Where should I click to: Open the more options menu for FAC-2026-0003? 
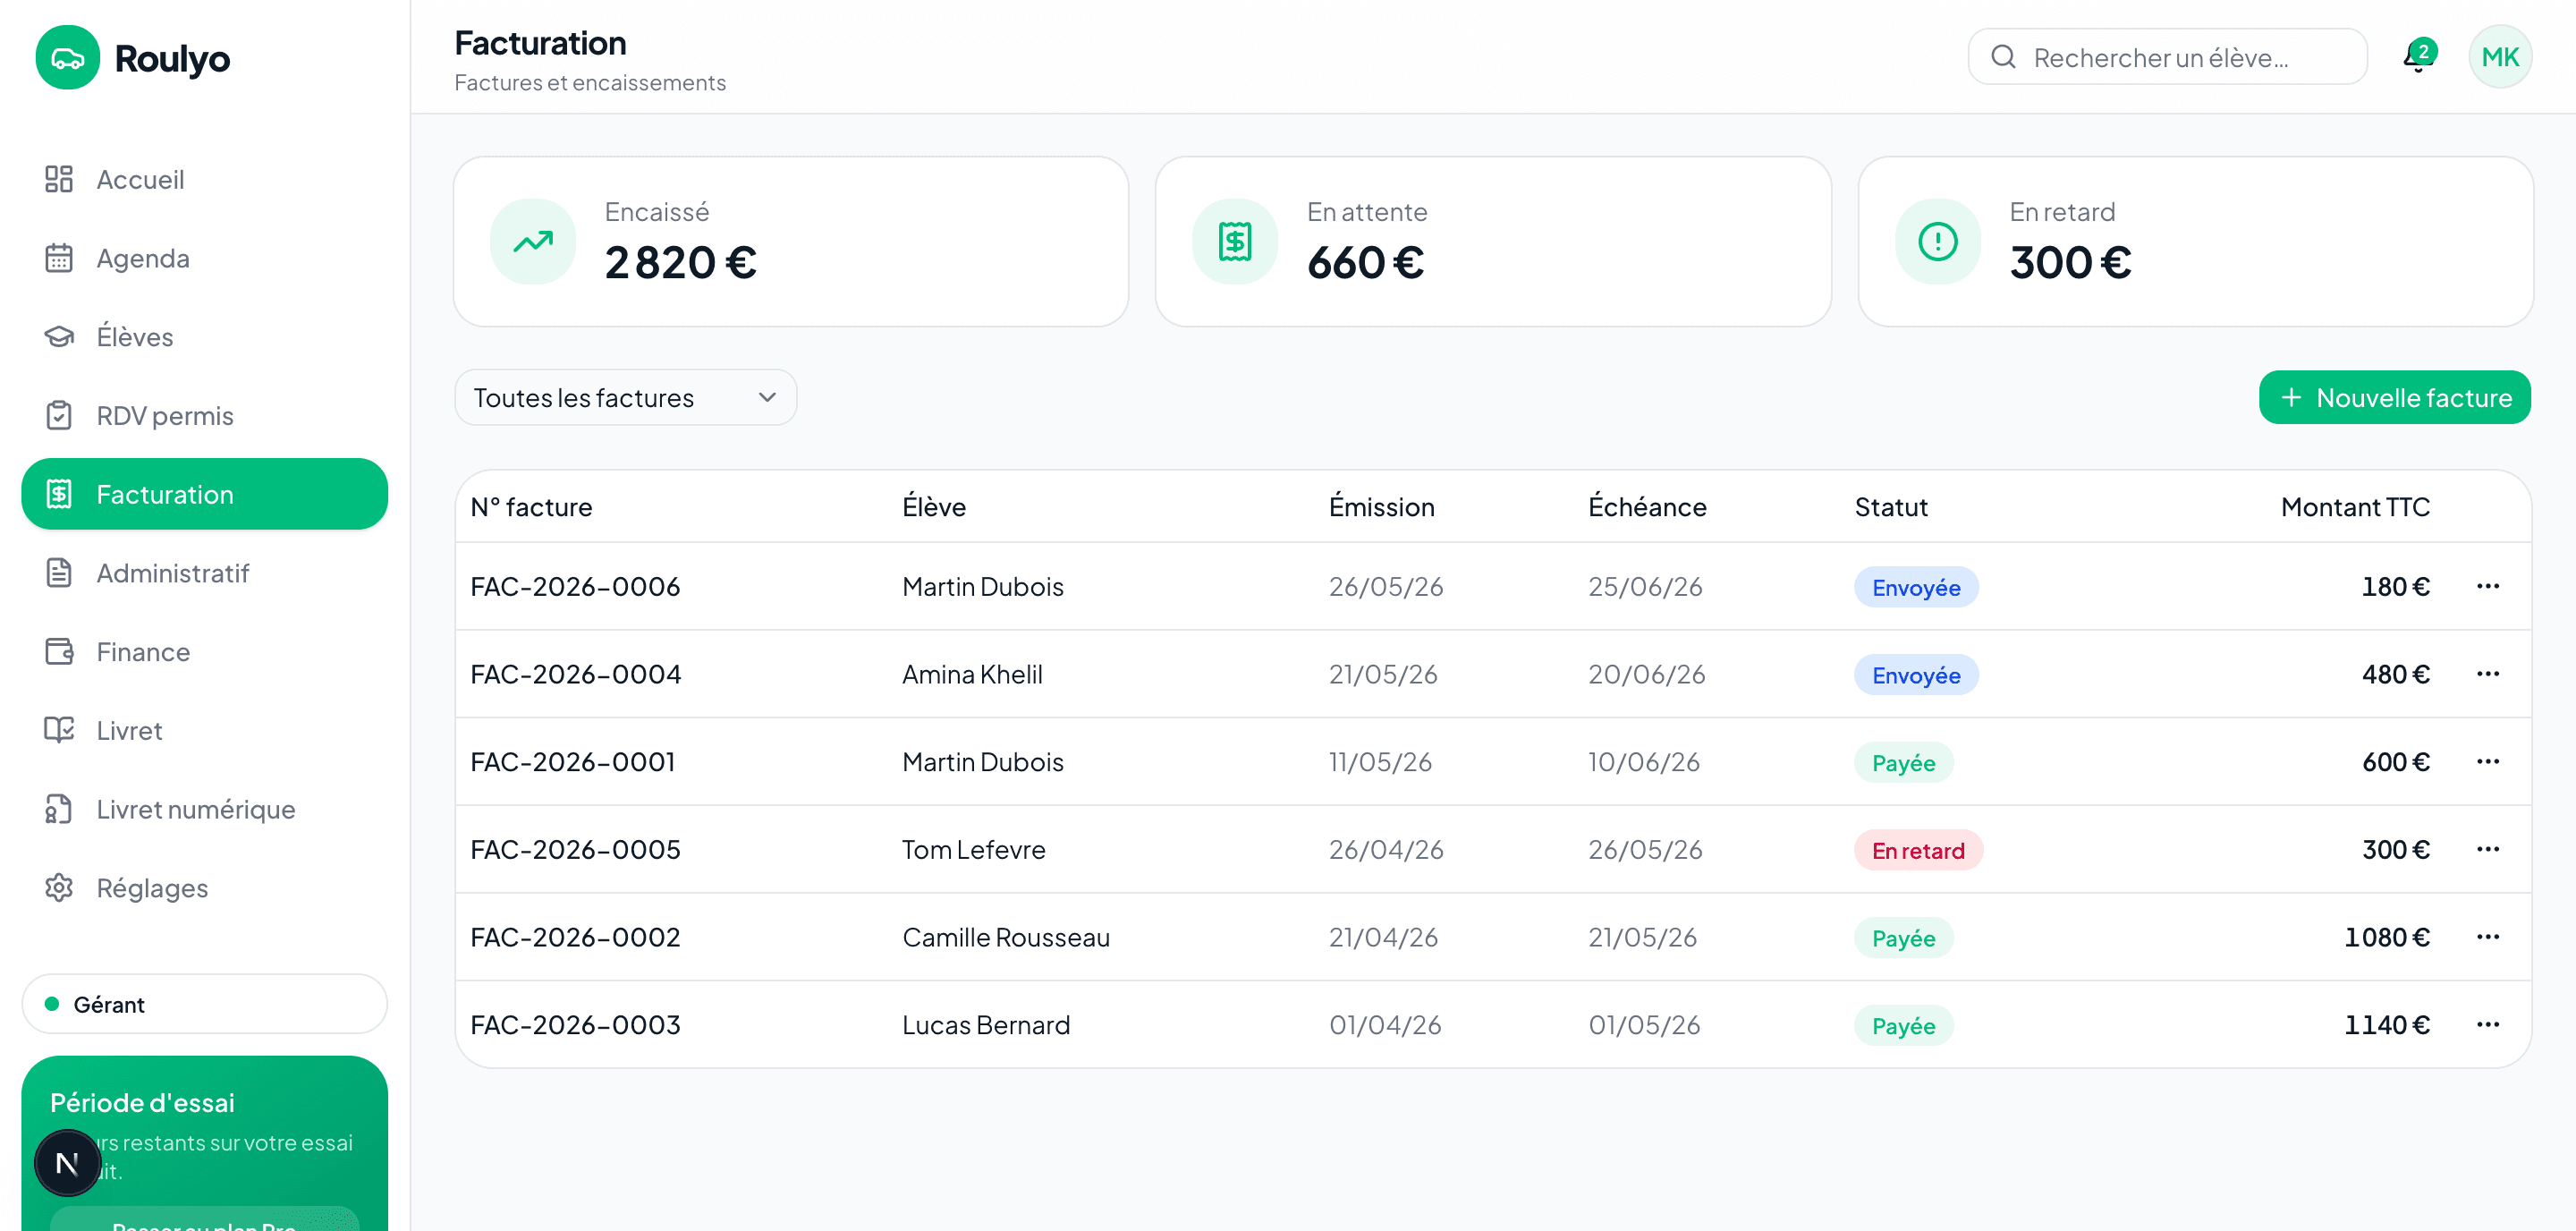click(x=2487, y=1024)
